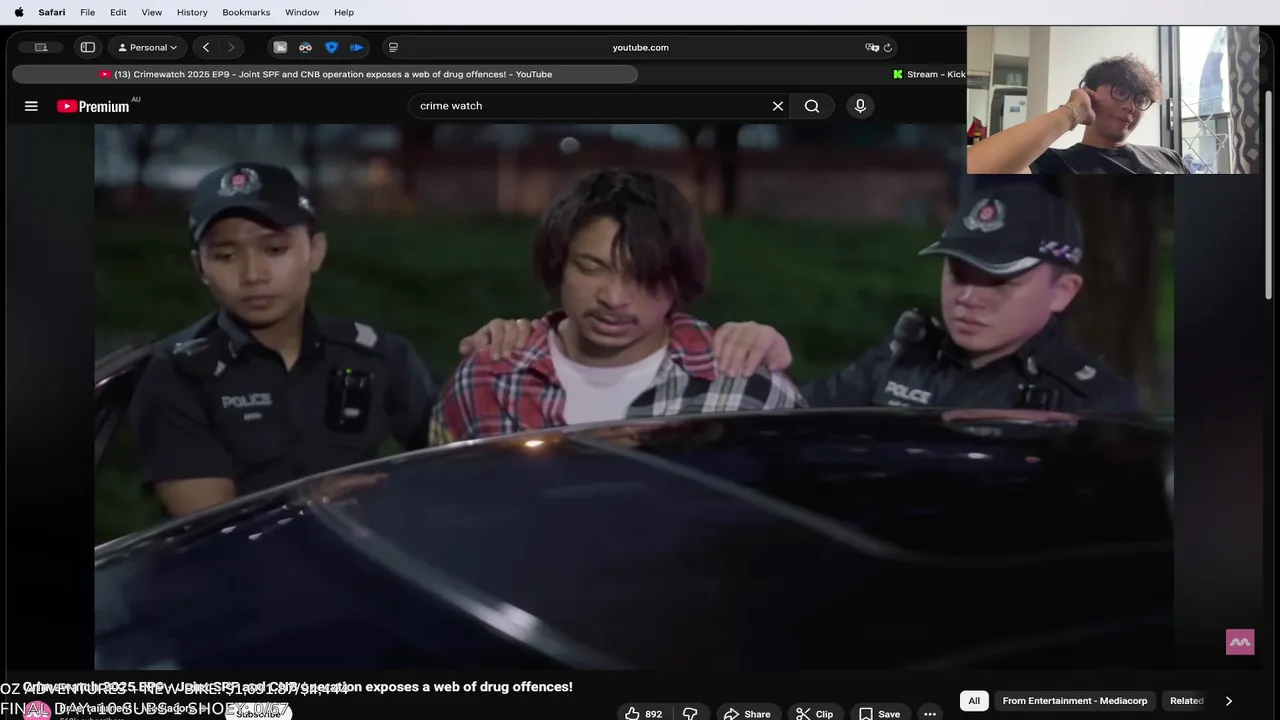Open more actions ellipsis under video
The image size is (1280, 720).
coord(930,714)
